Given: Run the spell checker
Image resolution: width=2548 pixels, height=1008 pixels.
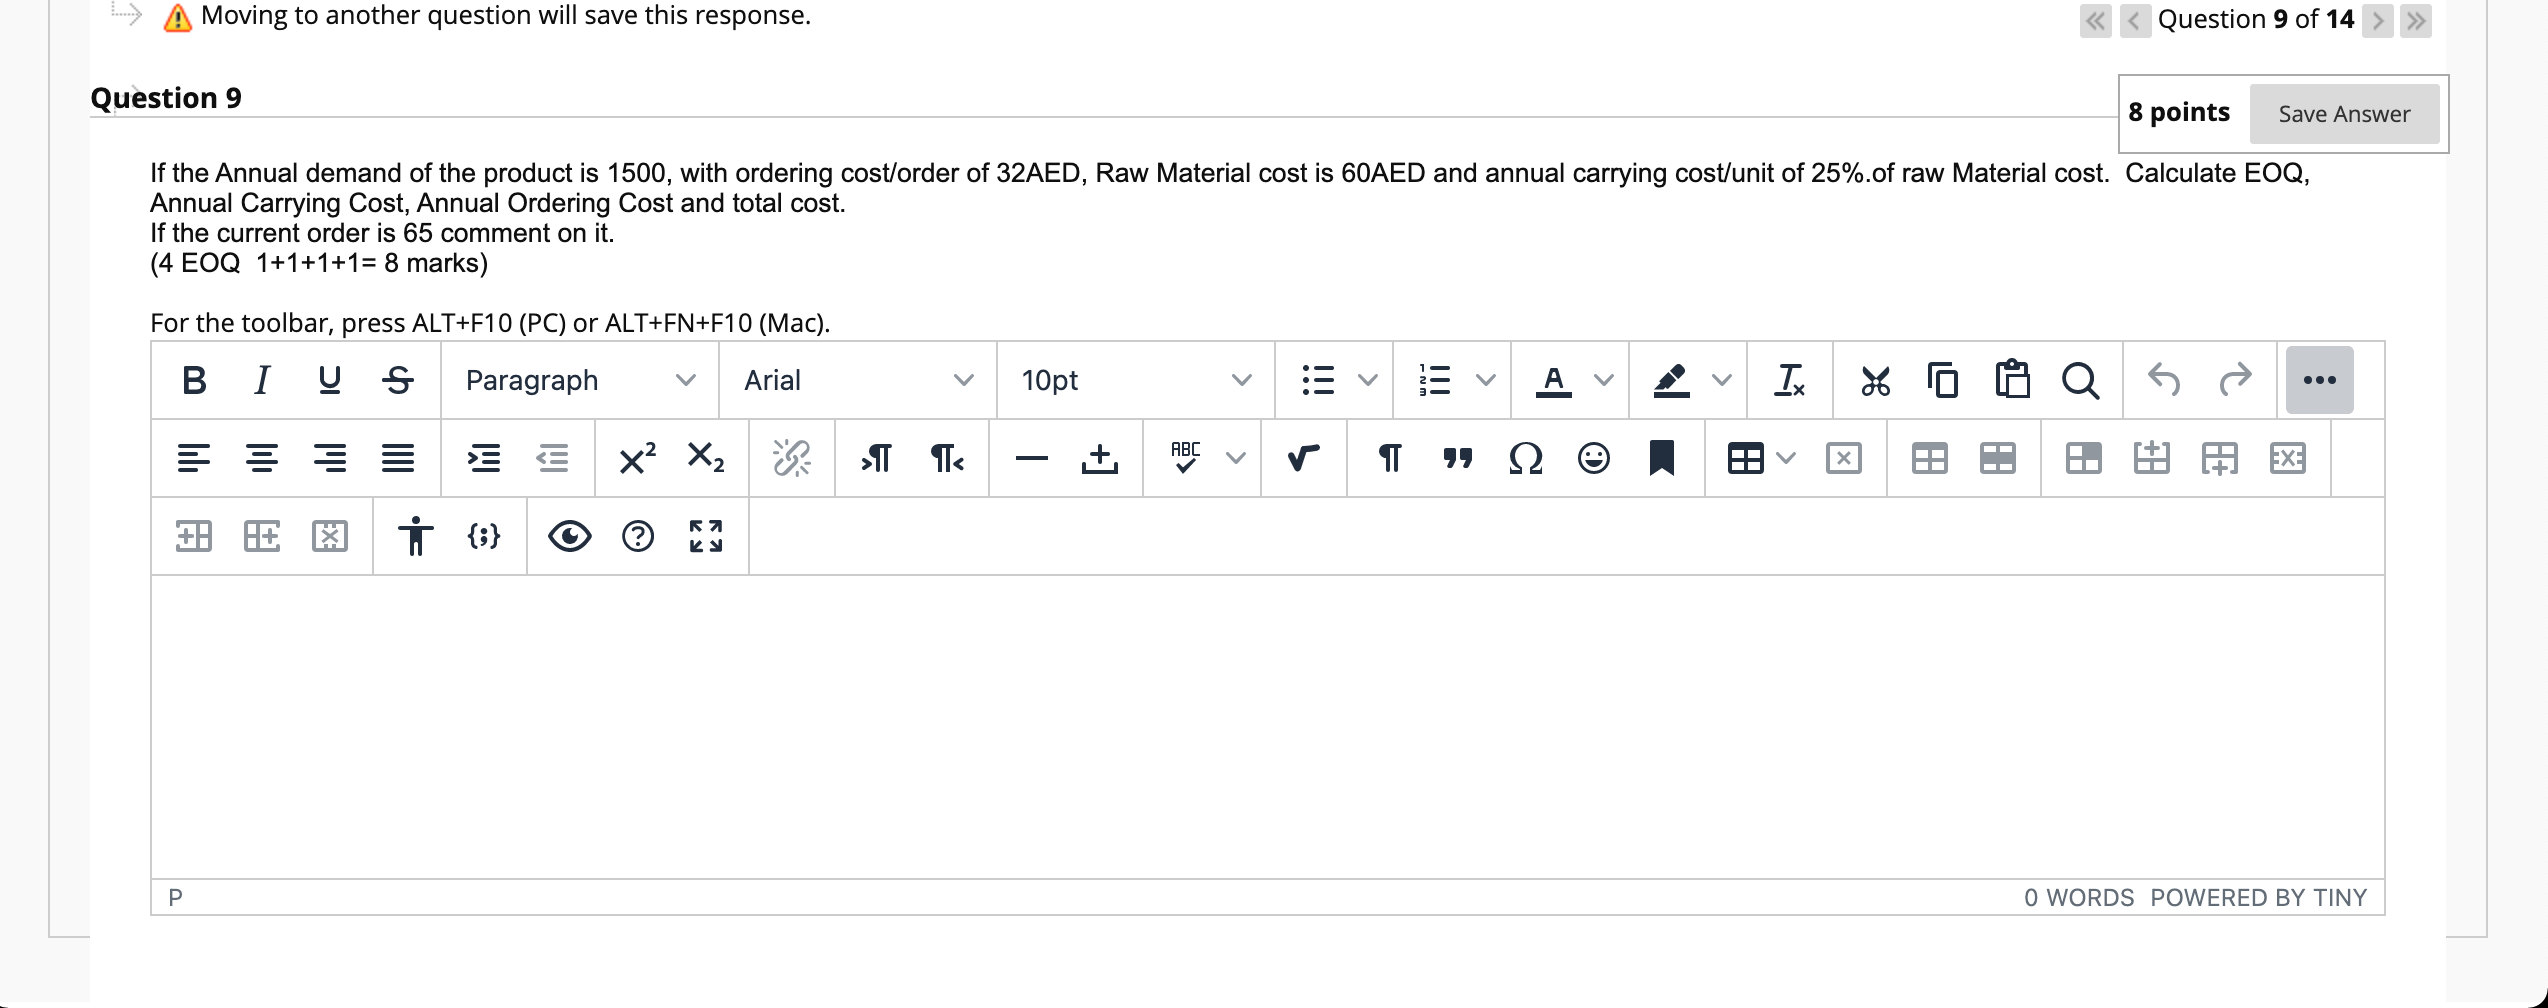Looking at the screenshot, I should pos(1186,458).
